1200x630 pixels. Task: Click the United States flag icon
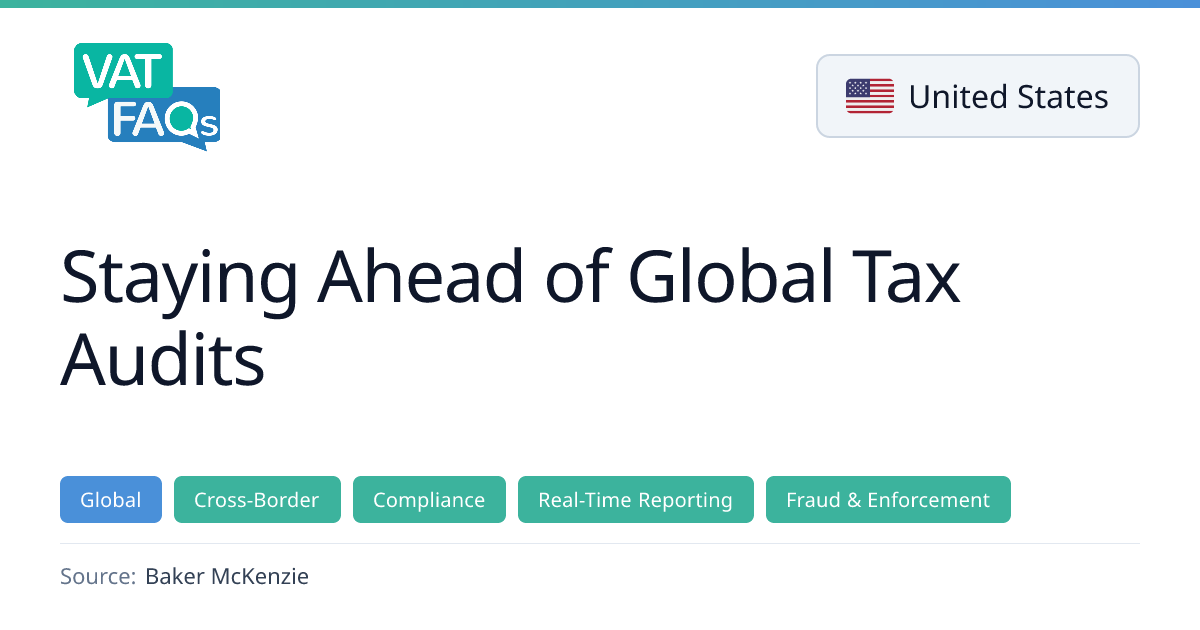(x=869, y=96)
